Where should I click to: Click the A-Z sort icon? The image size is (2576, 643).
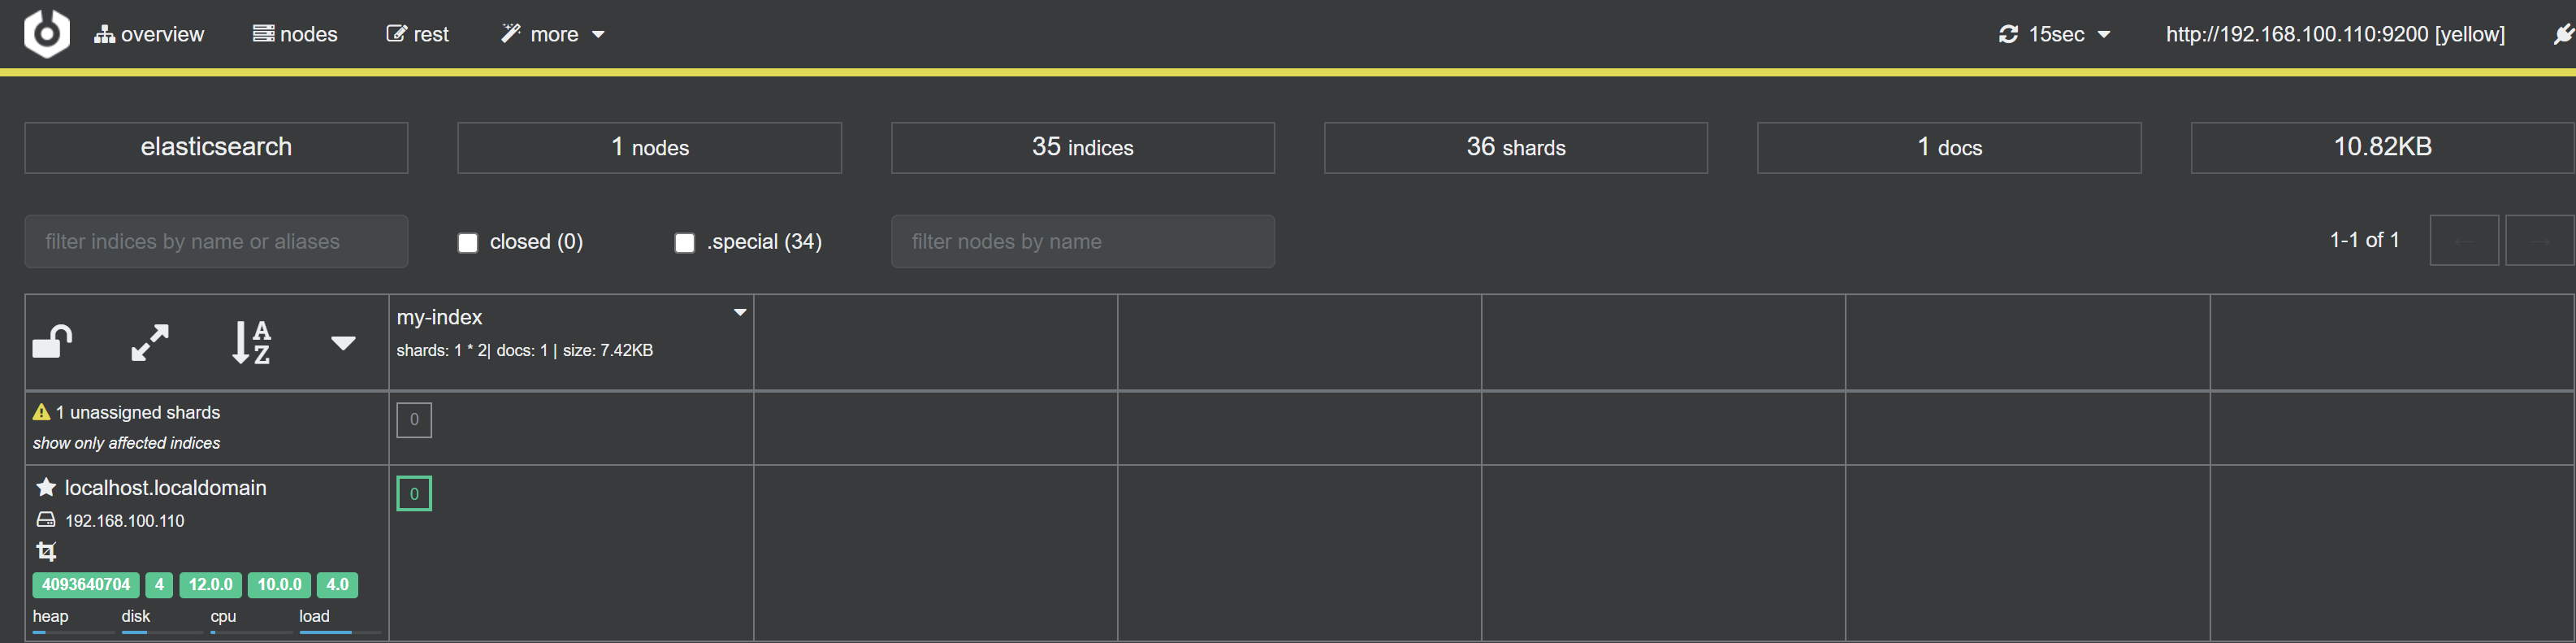coord(251,342)
